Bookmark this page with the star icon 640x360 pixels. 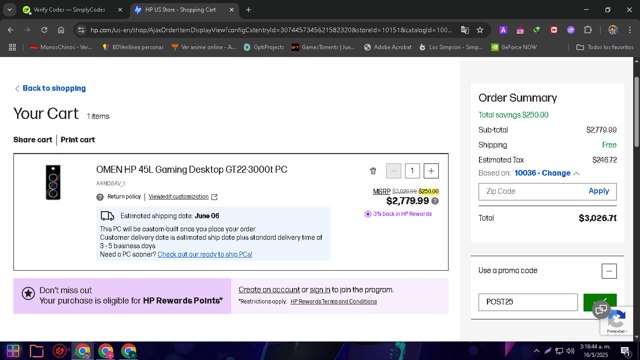480,30
